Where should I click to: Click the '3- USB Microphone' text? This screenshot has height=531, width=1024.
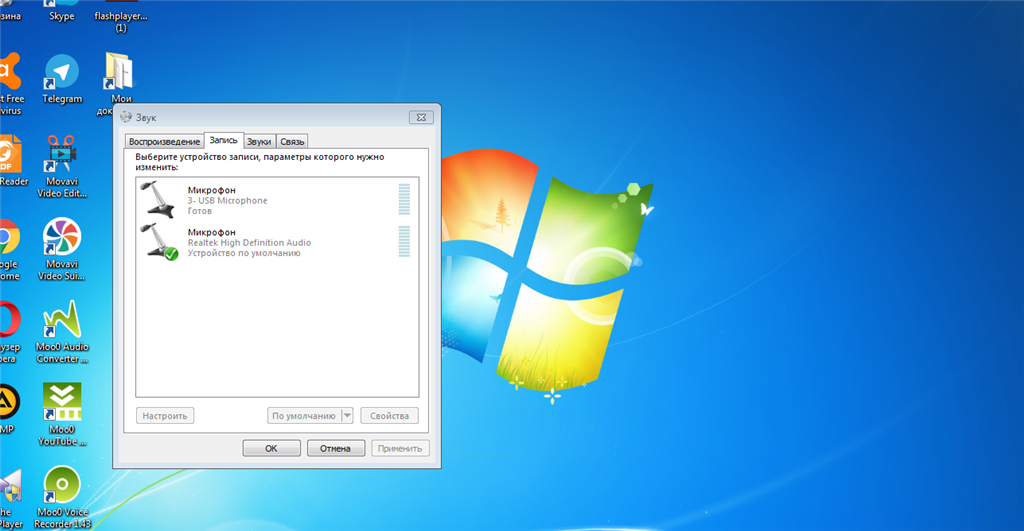227,201
